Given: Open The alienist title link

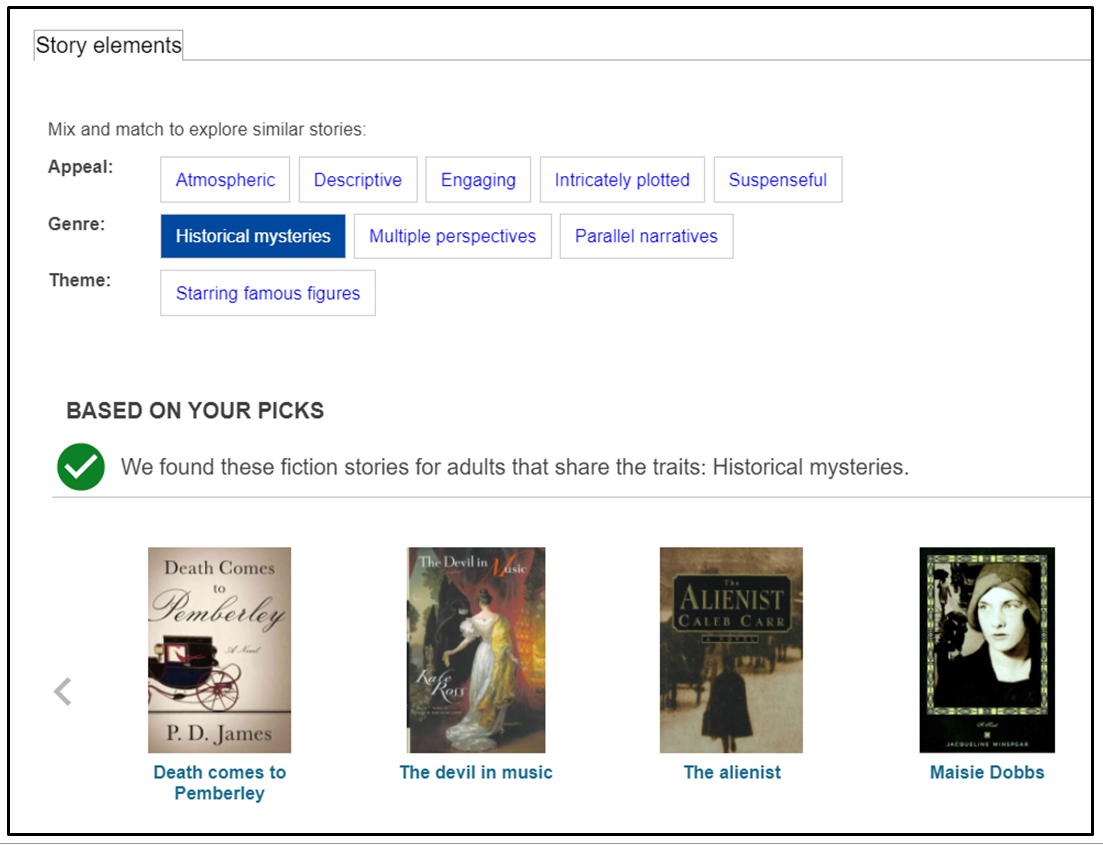Looking at the screenshot, I should [x=731, y=772].
